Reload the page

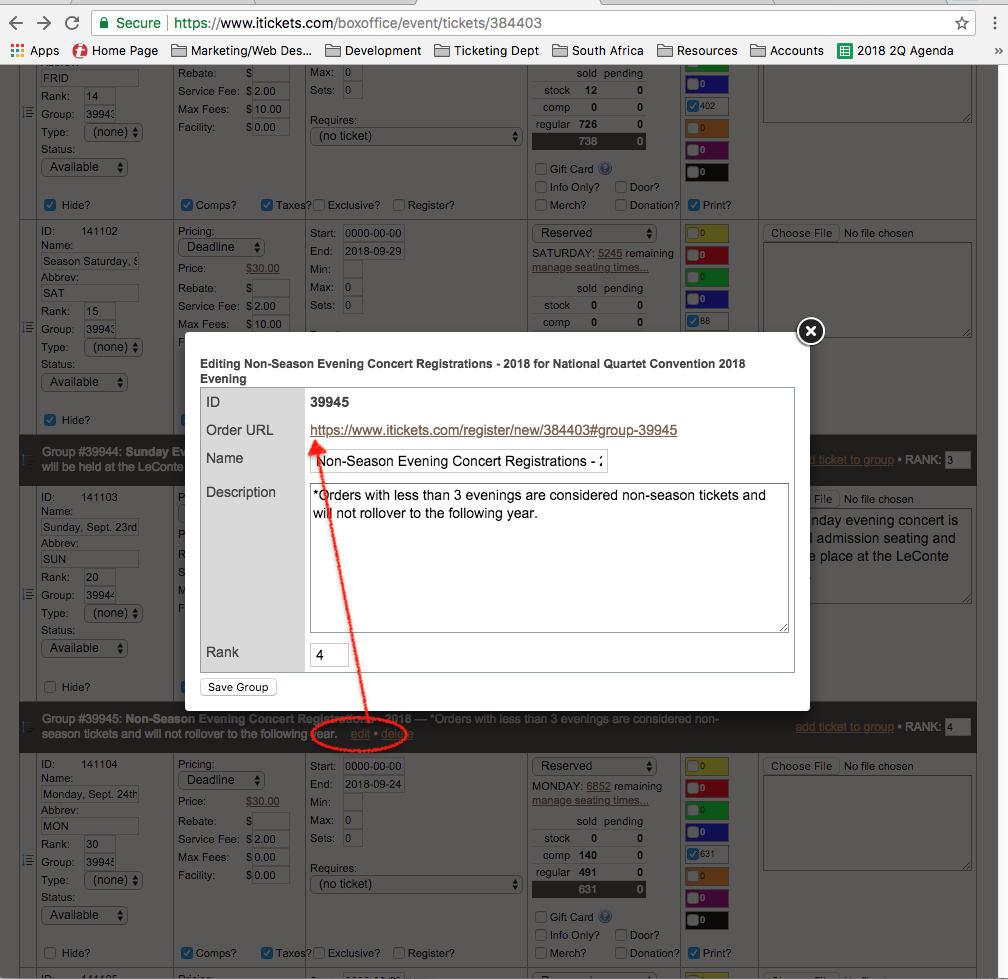click(x=72, y=23)
